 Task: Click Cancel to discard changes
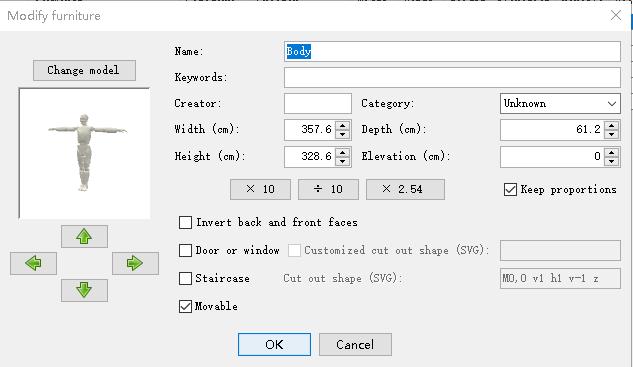[355, 344]
